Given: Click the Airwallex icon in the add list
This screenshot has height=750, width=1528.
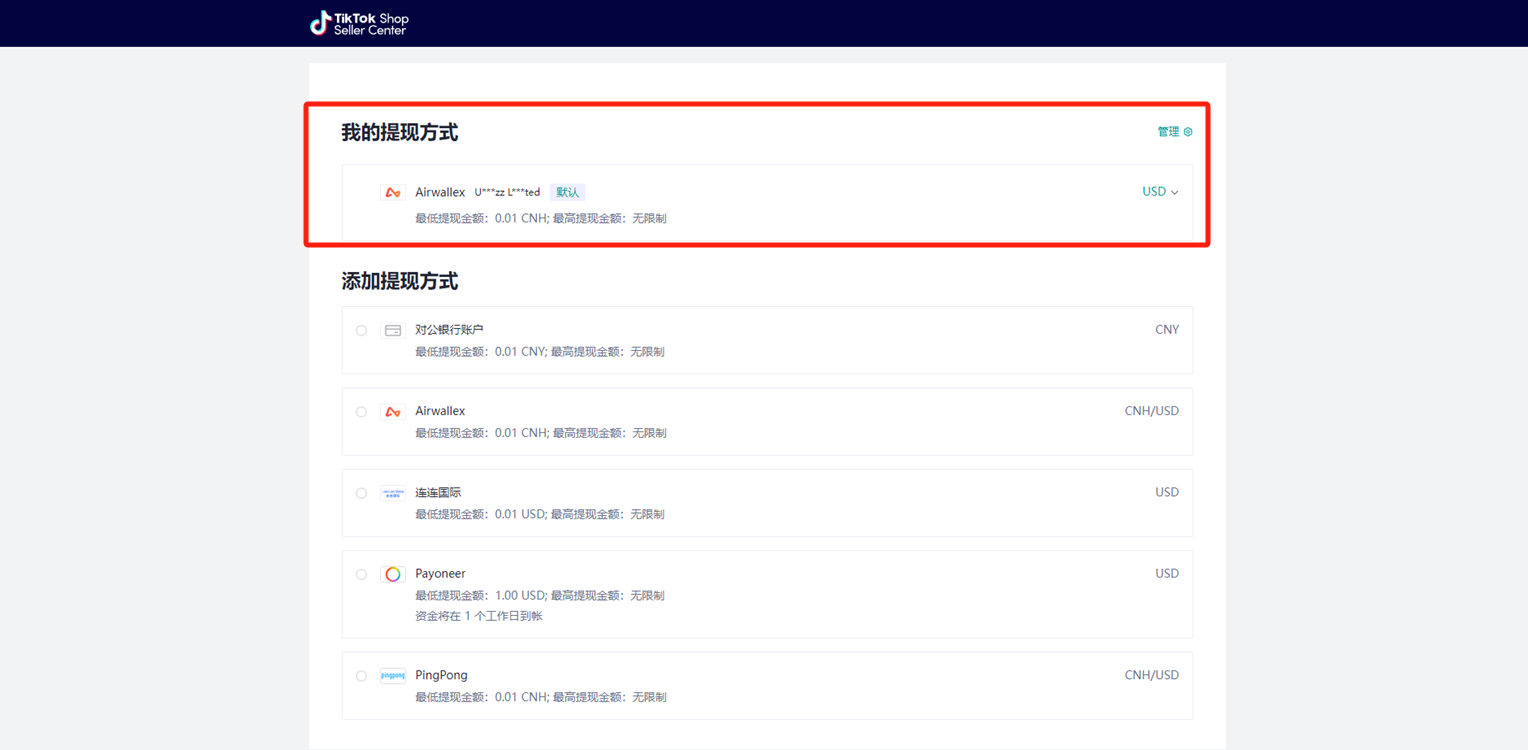Looking at the screenshot, I should pyautogui.click(x=393, y=411).
